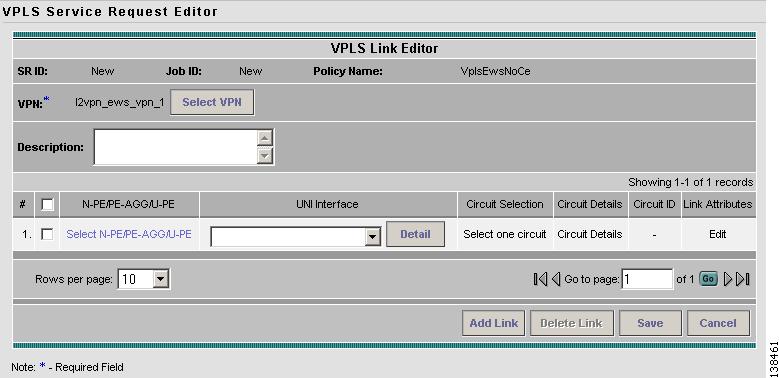The image size is (779, 378).
Task: Open the UNI Interface dropdown
Action: 373,237
